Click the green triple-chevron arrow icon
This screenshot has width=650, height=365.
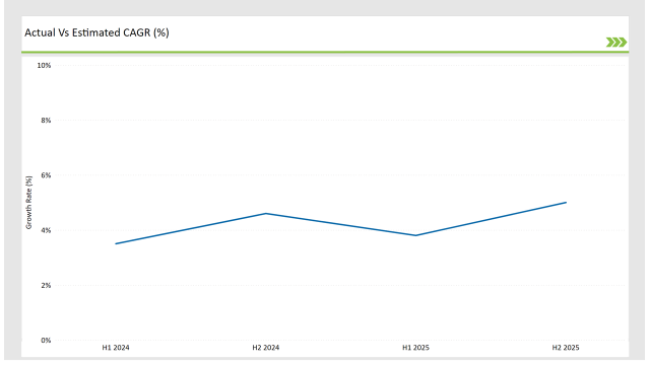click(x=616, y=42)
